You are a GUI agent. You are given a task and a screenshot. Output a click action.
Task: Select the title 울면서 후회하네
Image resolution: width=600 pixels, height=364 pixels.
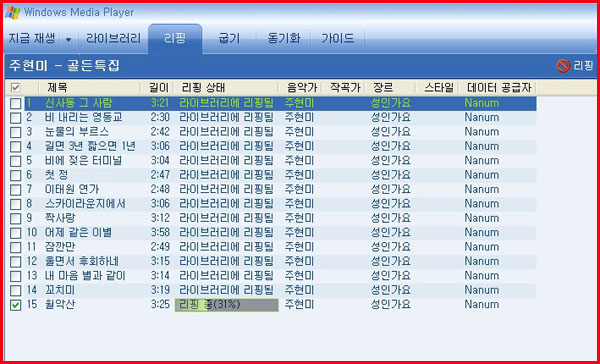click(x=82, y=262)
